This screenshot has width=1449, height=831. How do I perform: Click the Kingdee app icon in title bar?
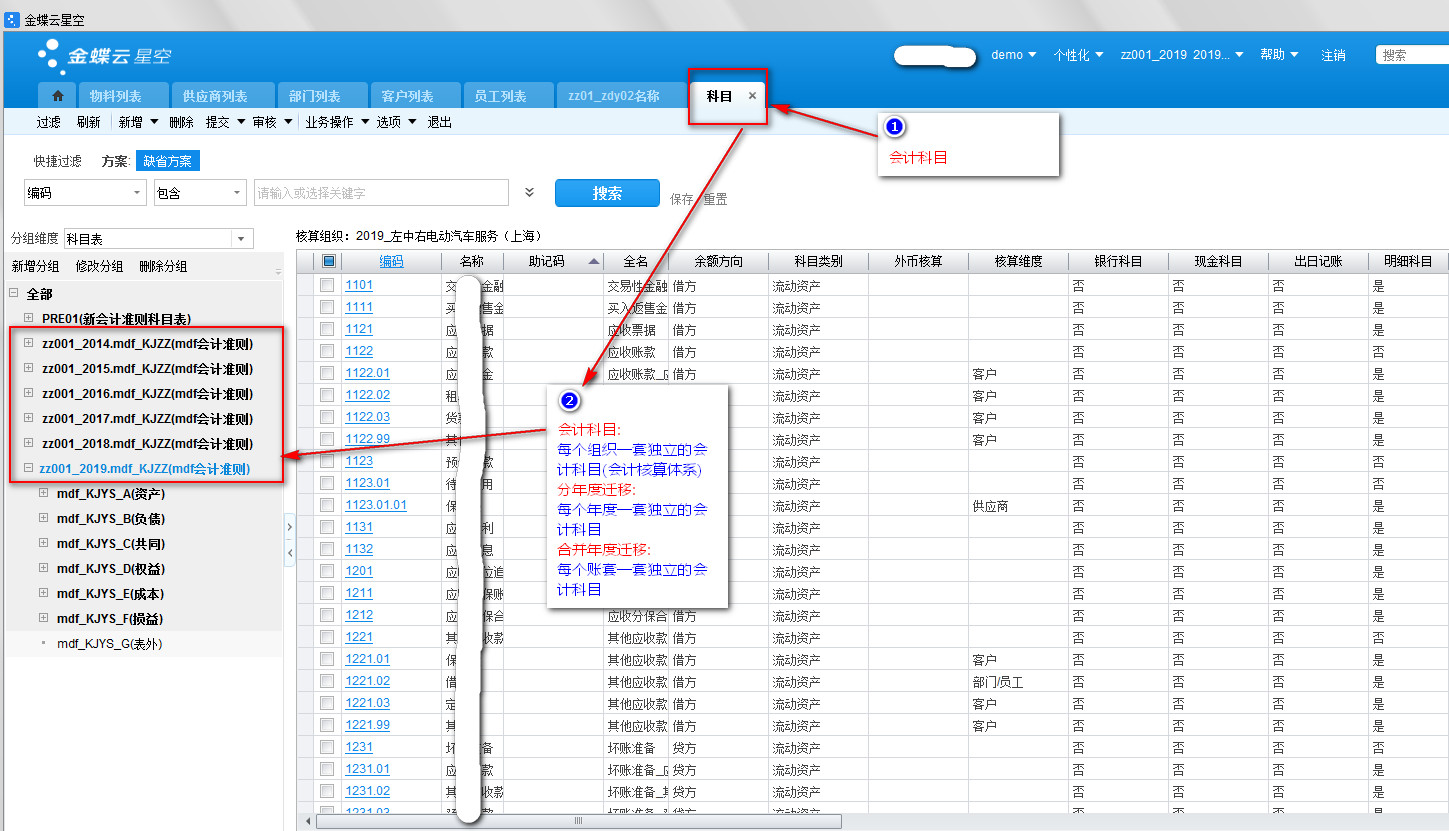(12, 20)
